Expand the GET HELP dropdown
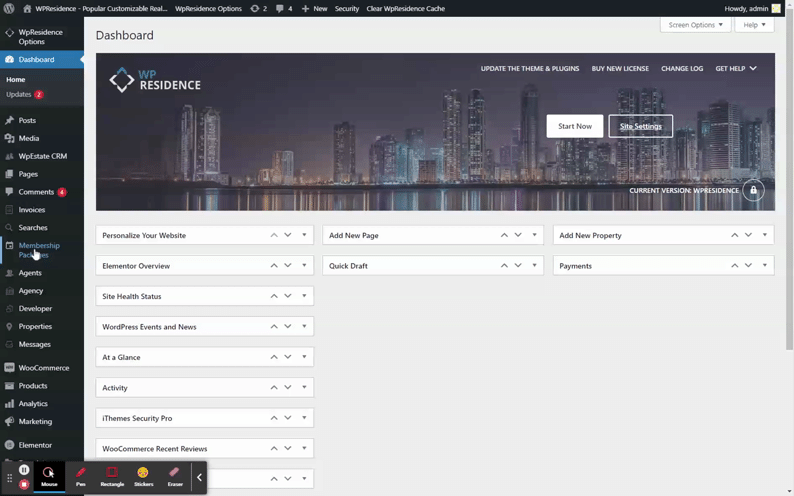Image resolution: width=794 pixels, height=496 pixels. 736,68
